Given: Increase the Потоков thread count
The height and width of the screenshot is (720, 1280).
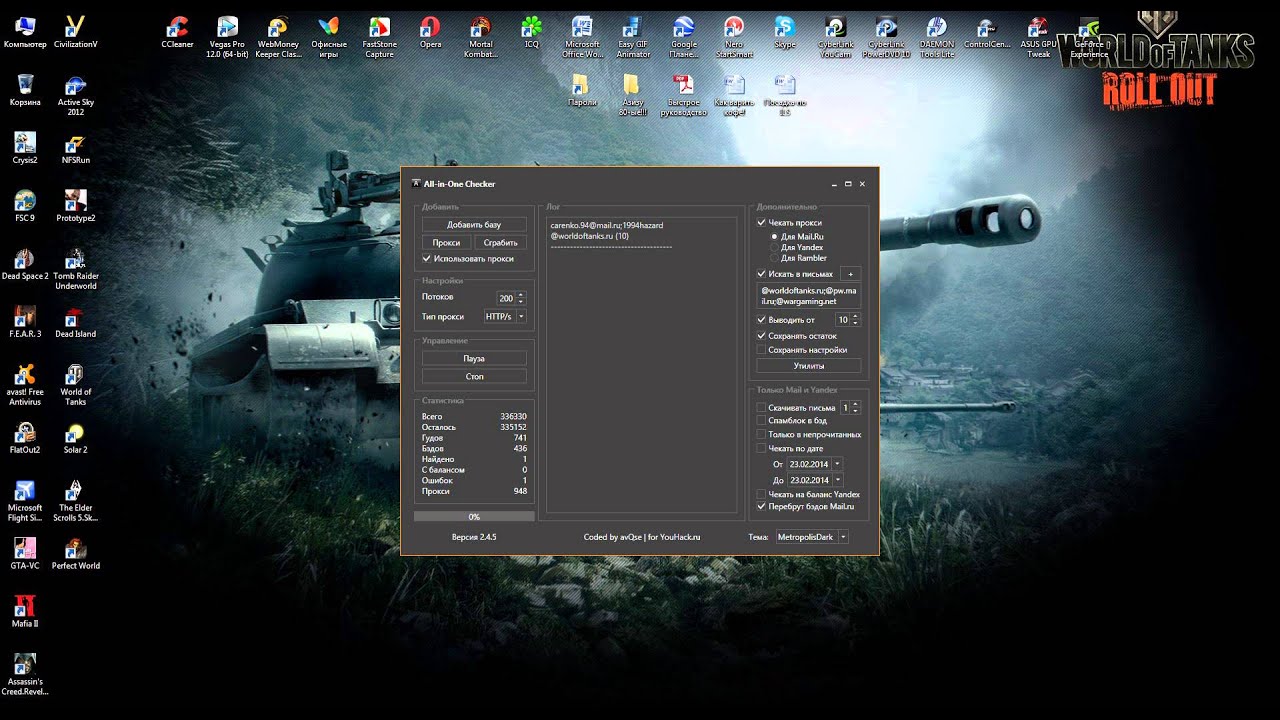Looking at the screenshot, I should tap(521, 295).
